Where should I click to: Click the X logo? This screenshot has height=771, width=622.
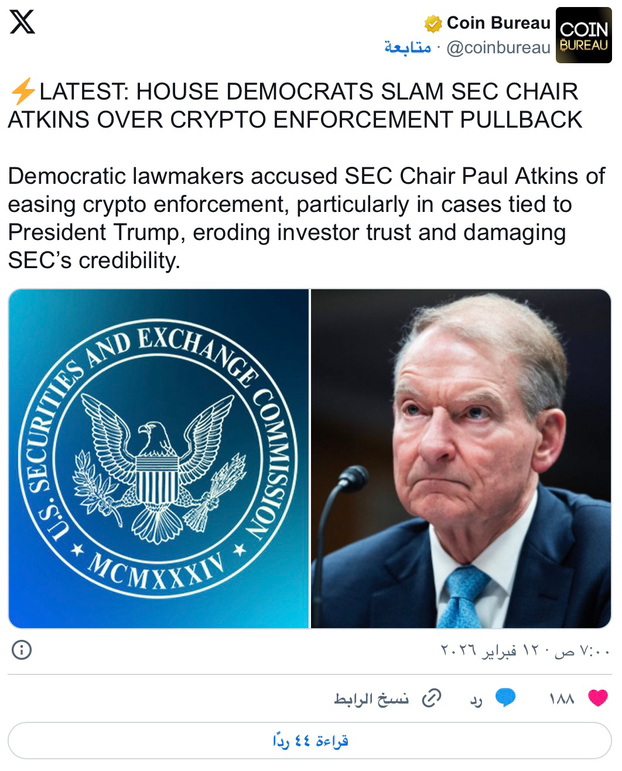click(22, 22)
